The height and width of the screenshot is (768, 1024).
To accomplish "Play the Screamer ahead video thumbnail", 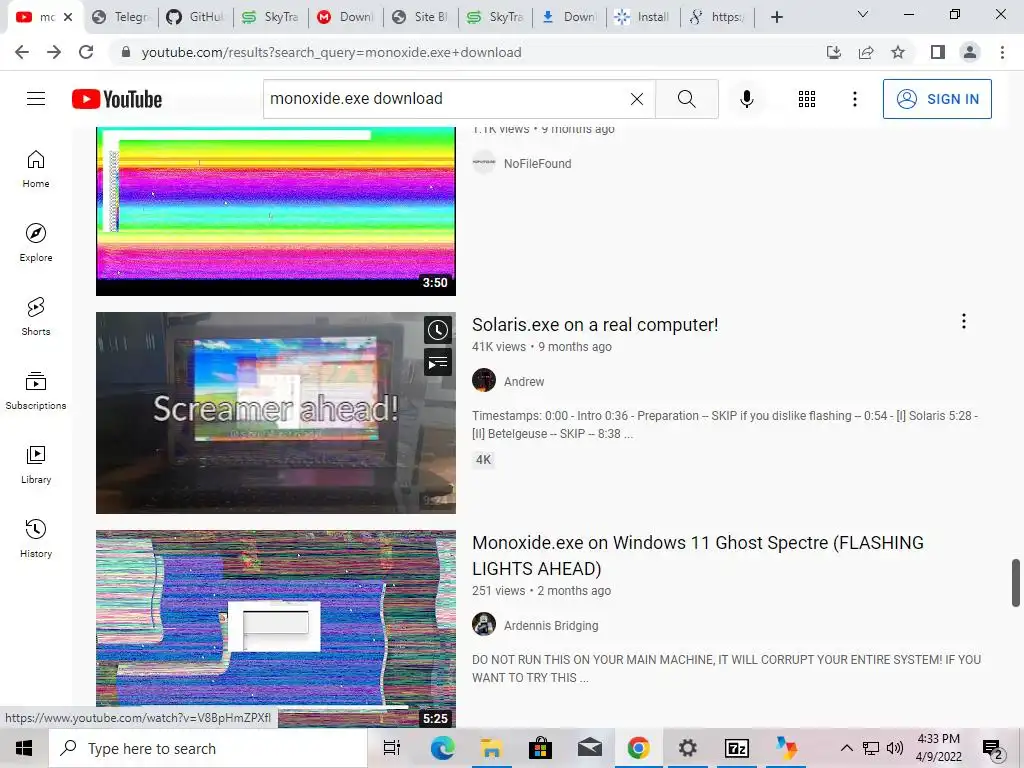I will [276, 413].
